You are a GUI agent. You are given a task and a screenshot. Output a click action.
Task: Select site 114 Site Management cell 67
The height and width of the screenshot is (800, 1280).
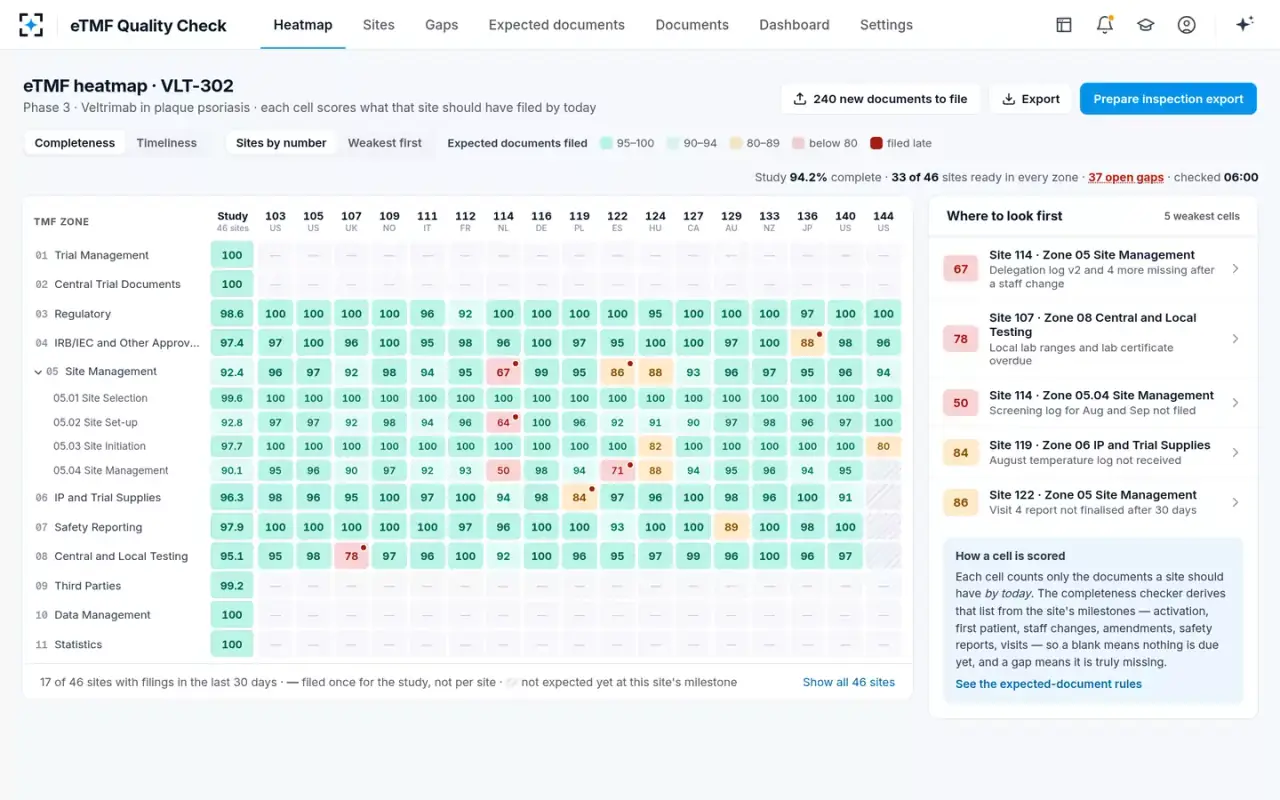(x=503, y=373)
